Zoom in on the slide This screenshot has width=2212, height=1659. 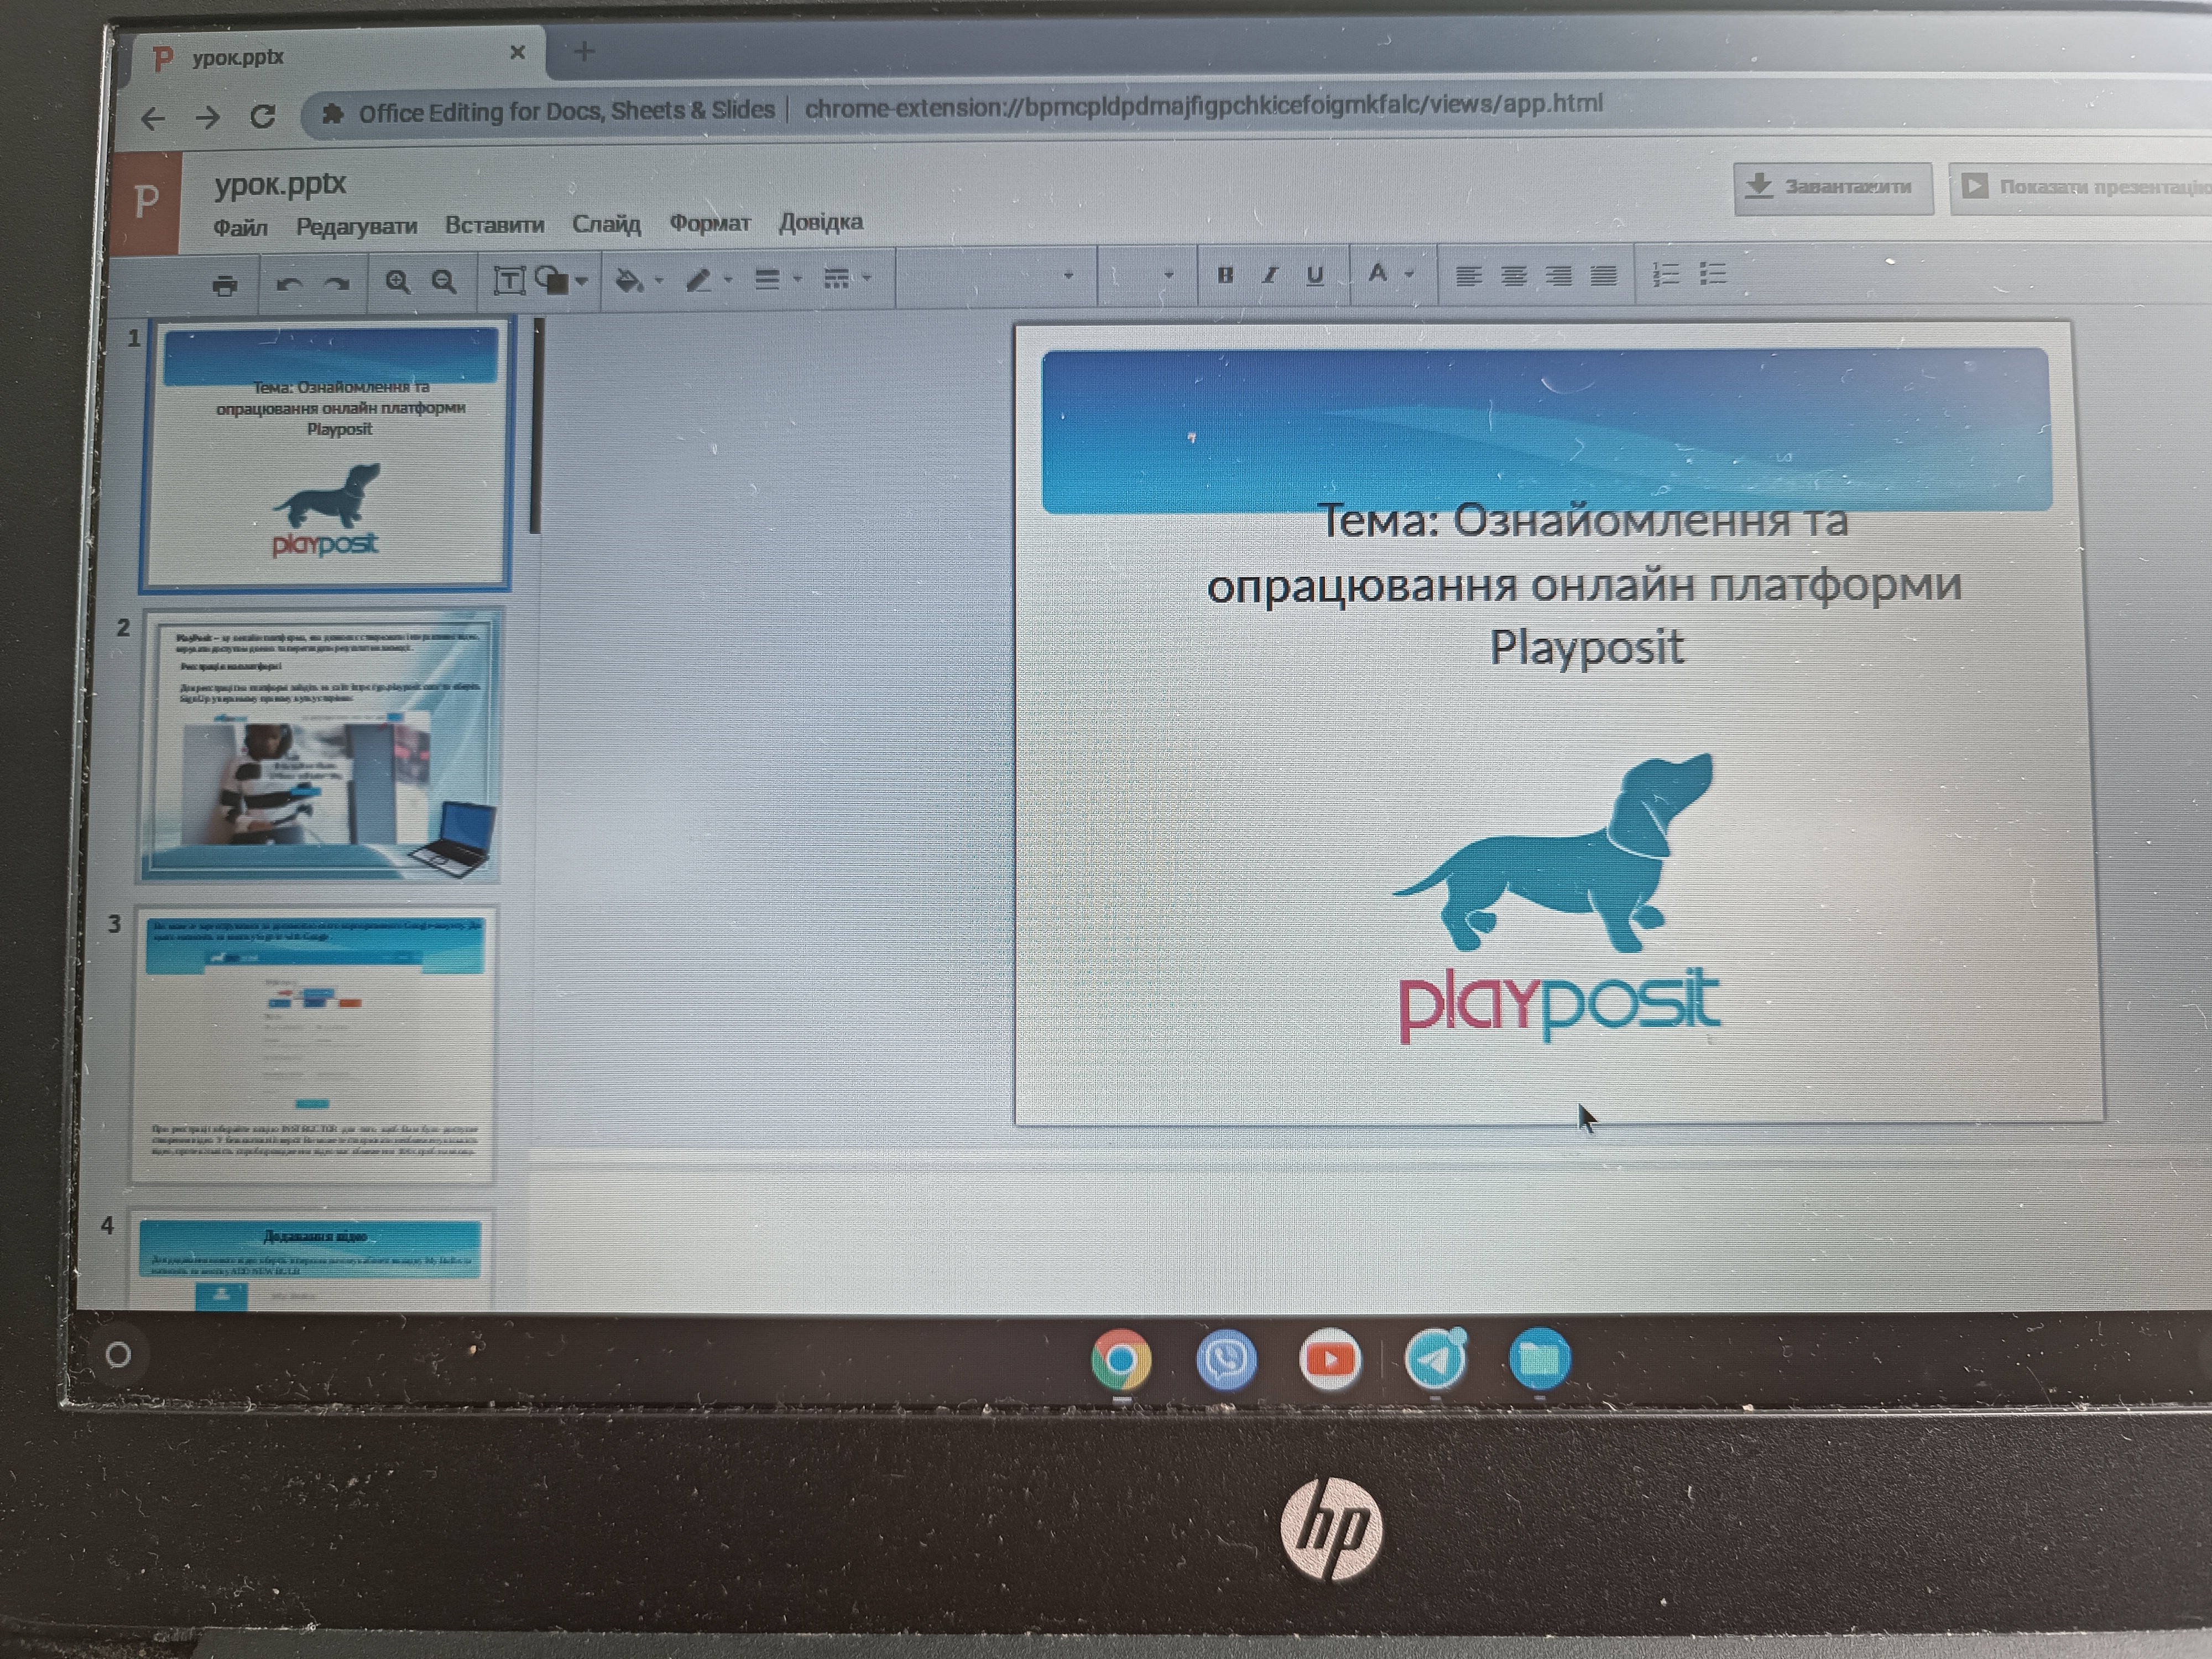point(397,282)
